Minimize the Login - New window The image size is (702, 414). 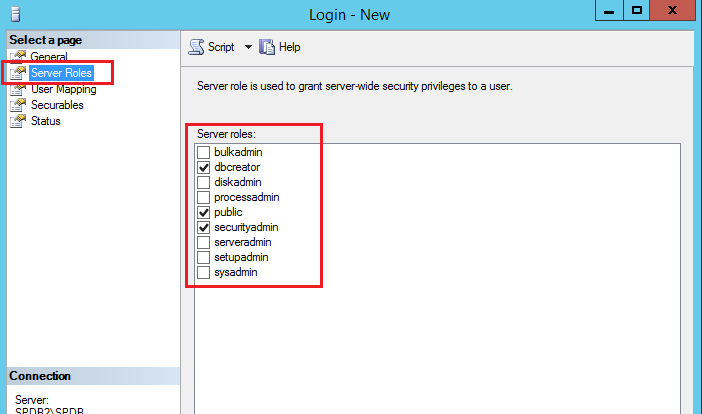[609, 10]
